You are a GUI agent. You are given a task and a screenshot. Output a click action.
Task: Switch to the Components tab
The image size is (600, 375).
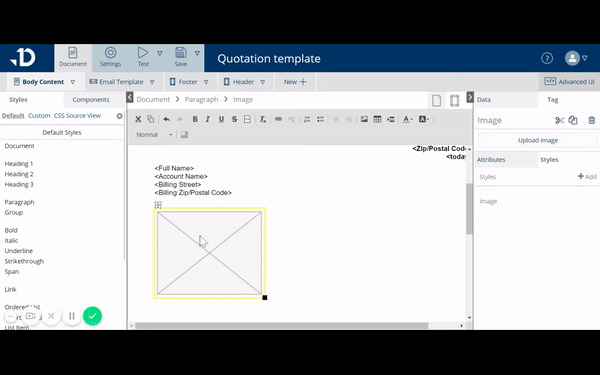[x=91, y=99]
